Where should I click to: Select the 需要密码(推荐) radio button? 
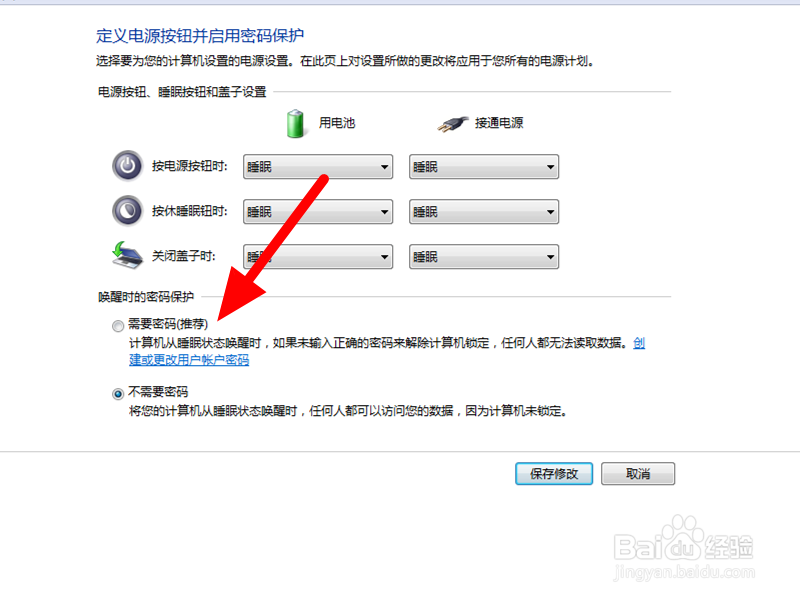point(118,326)
